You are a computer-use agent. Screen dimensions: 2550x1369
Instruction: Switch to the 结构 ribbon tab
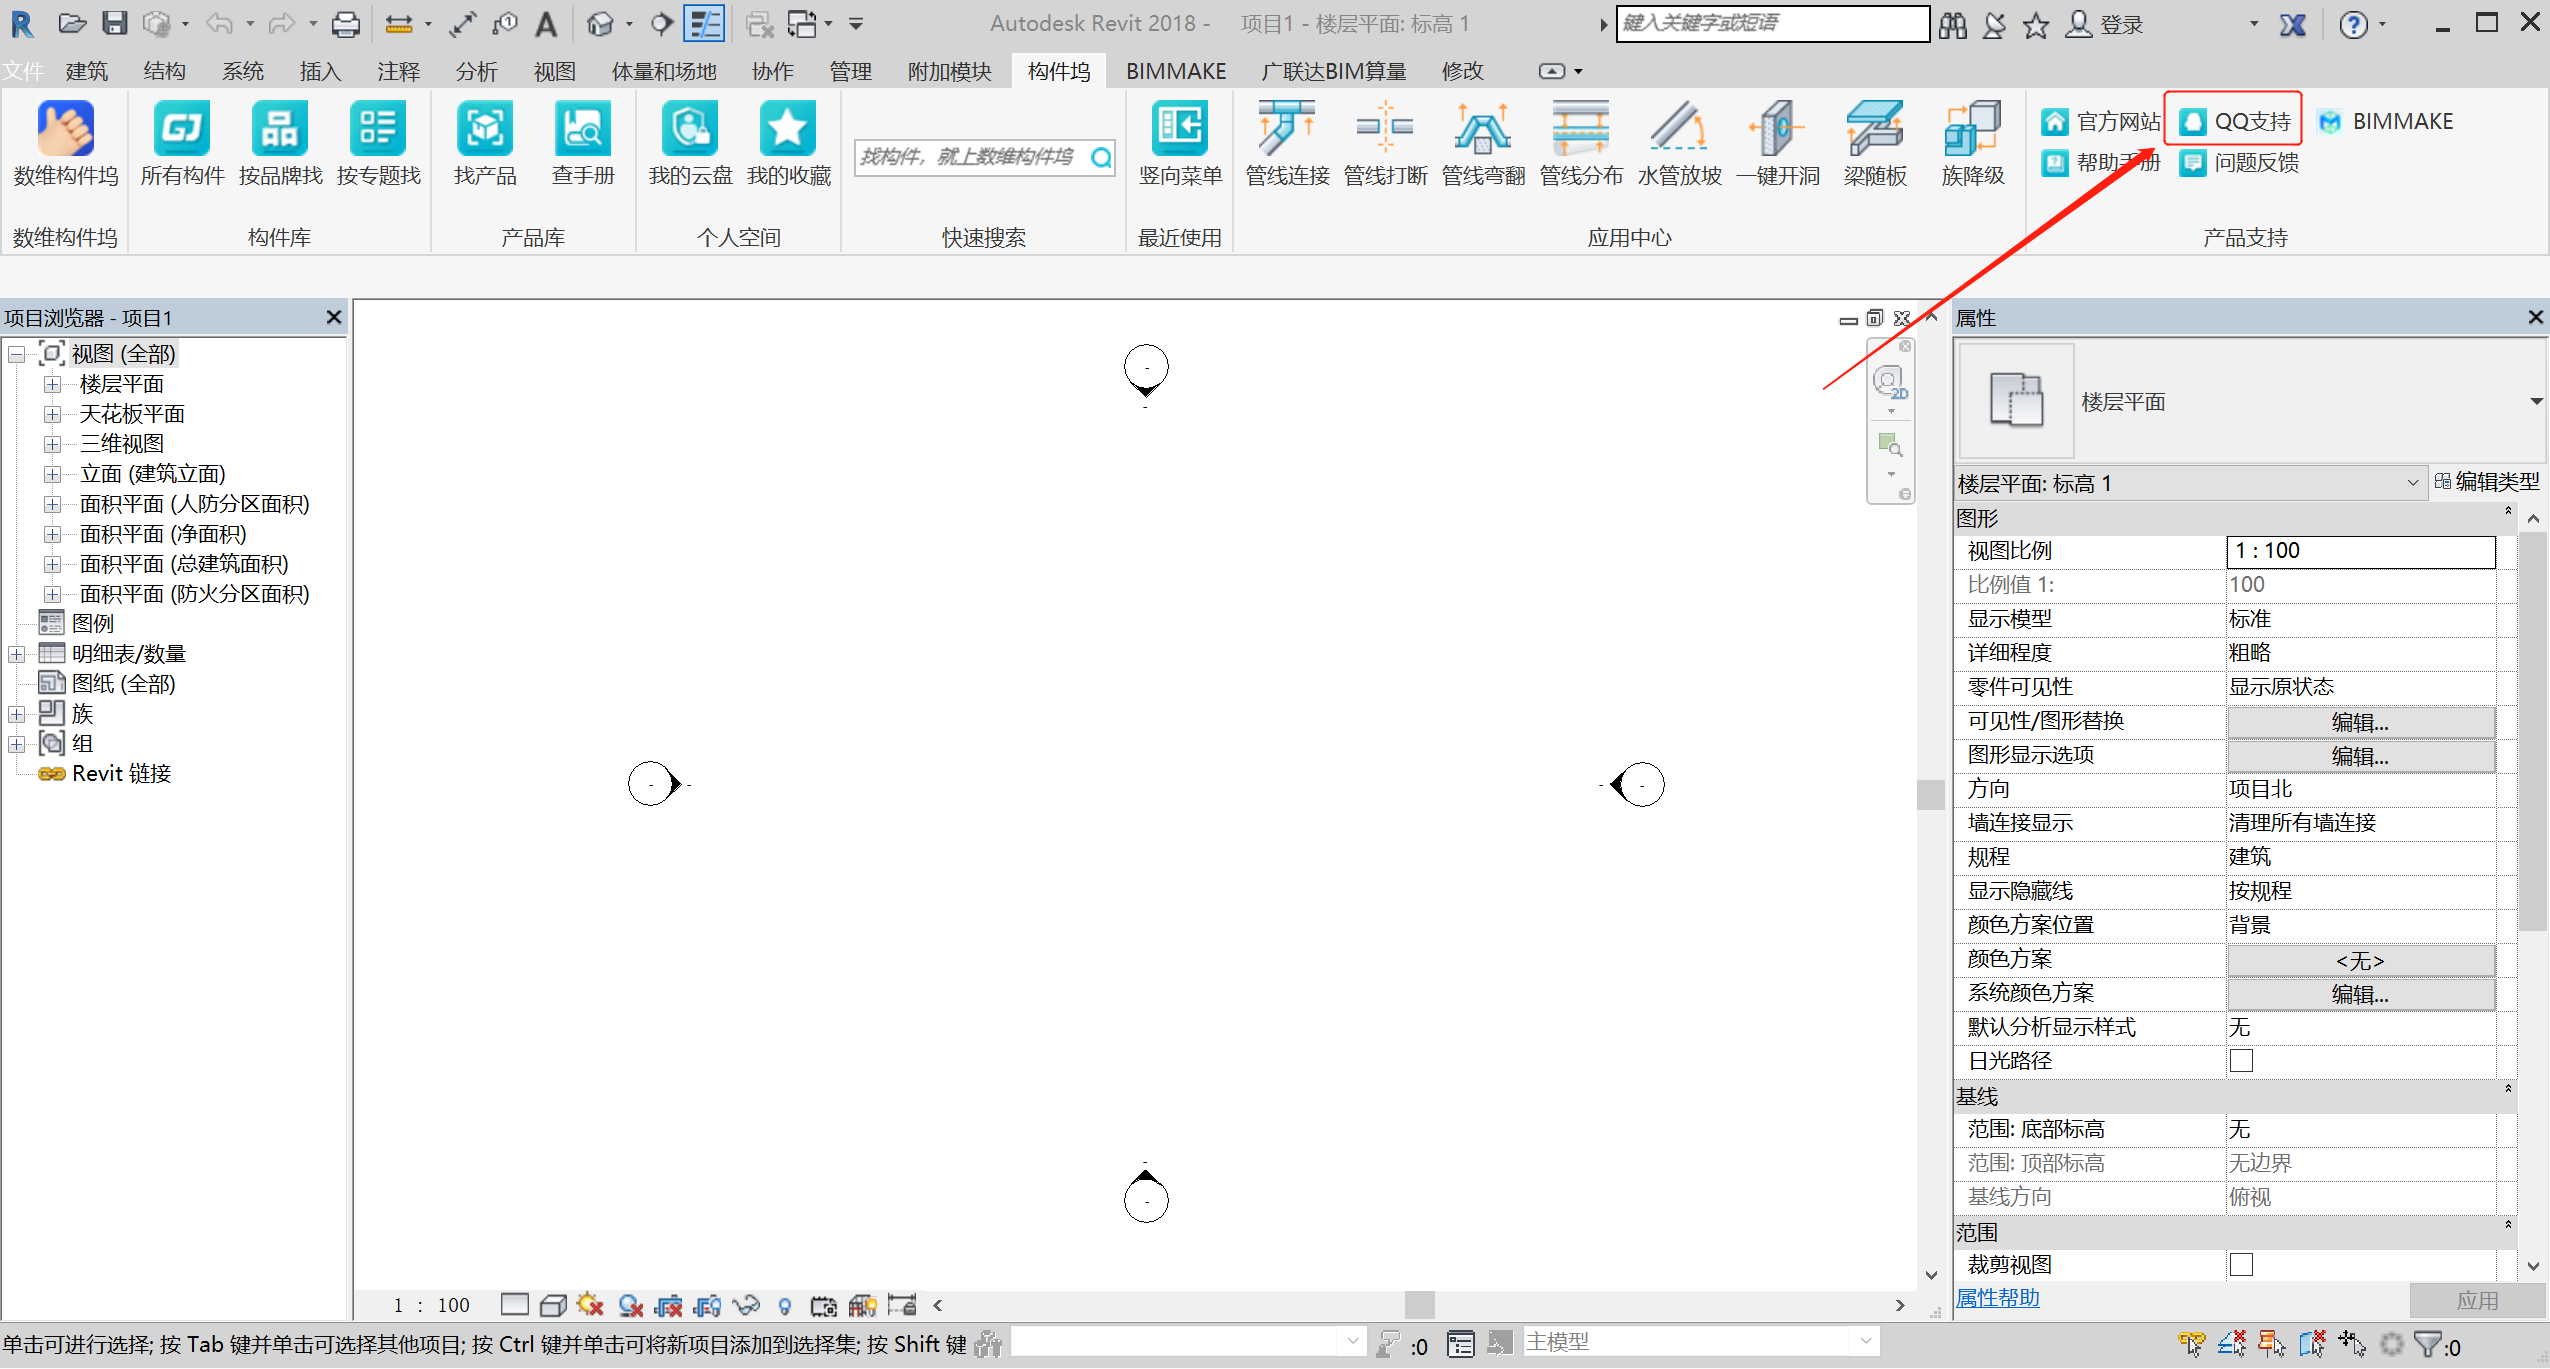[x=165, y=71]
